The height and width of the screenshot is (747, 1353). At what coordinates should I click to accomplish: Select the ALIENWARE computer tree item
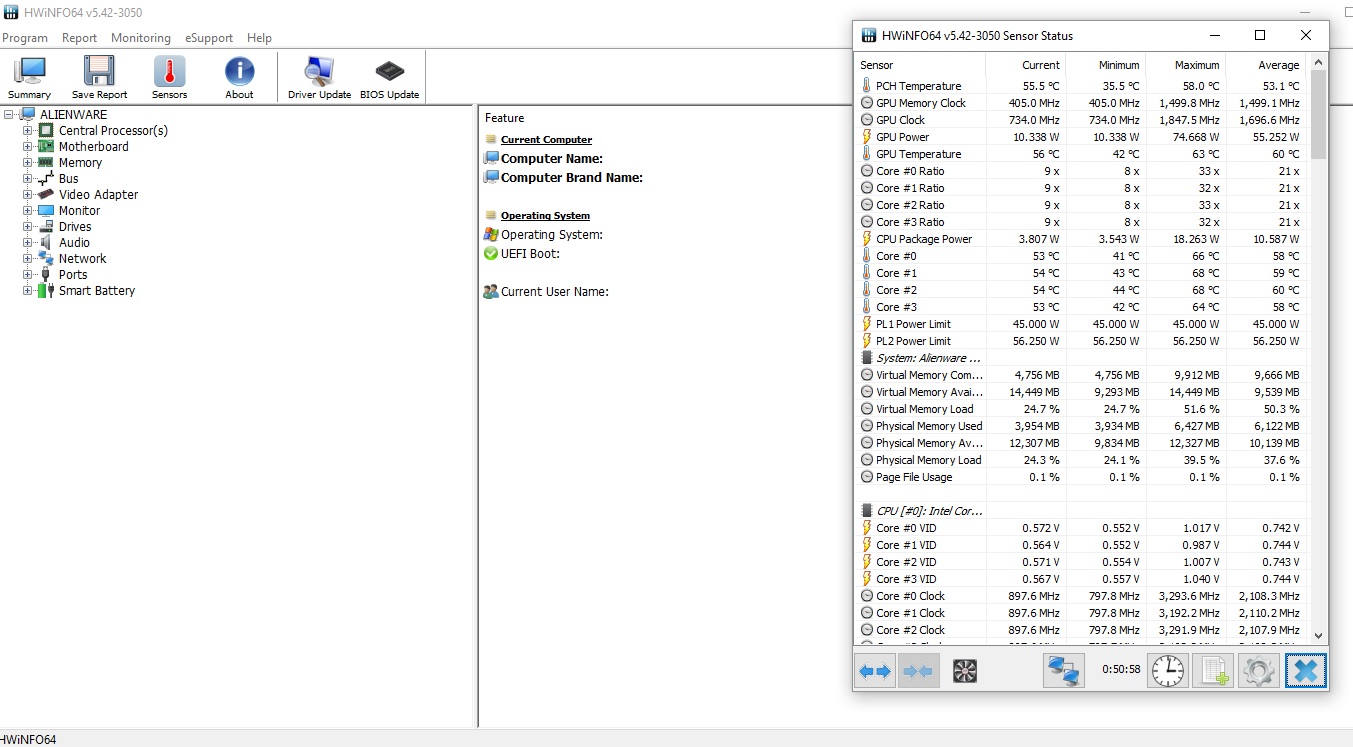[73, 114]
